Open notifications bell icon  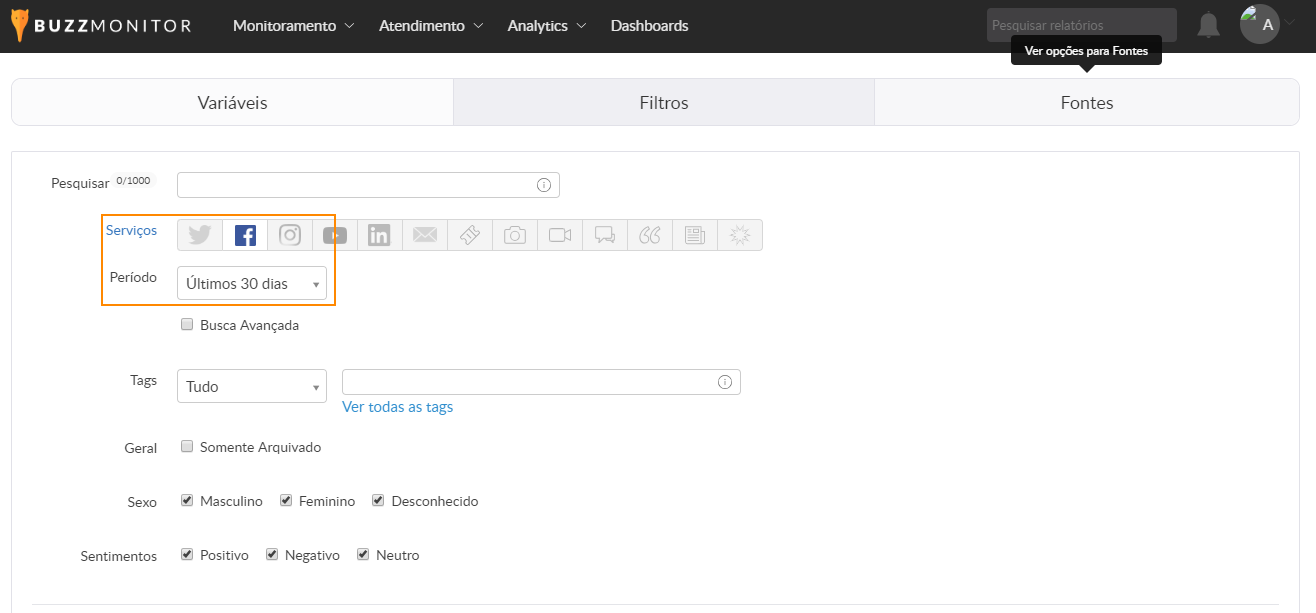1209,25
